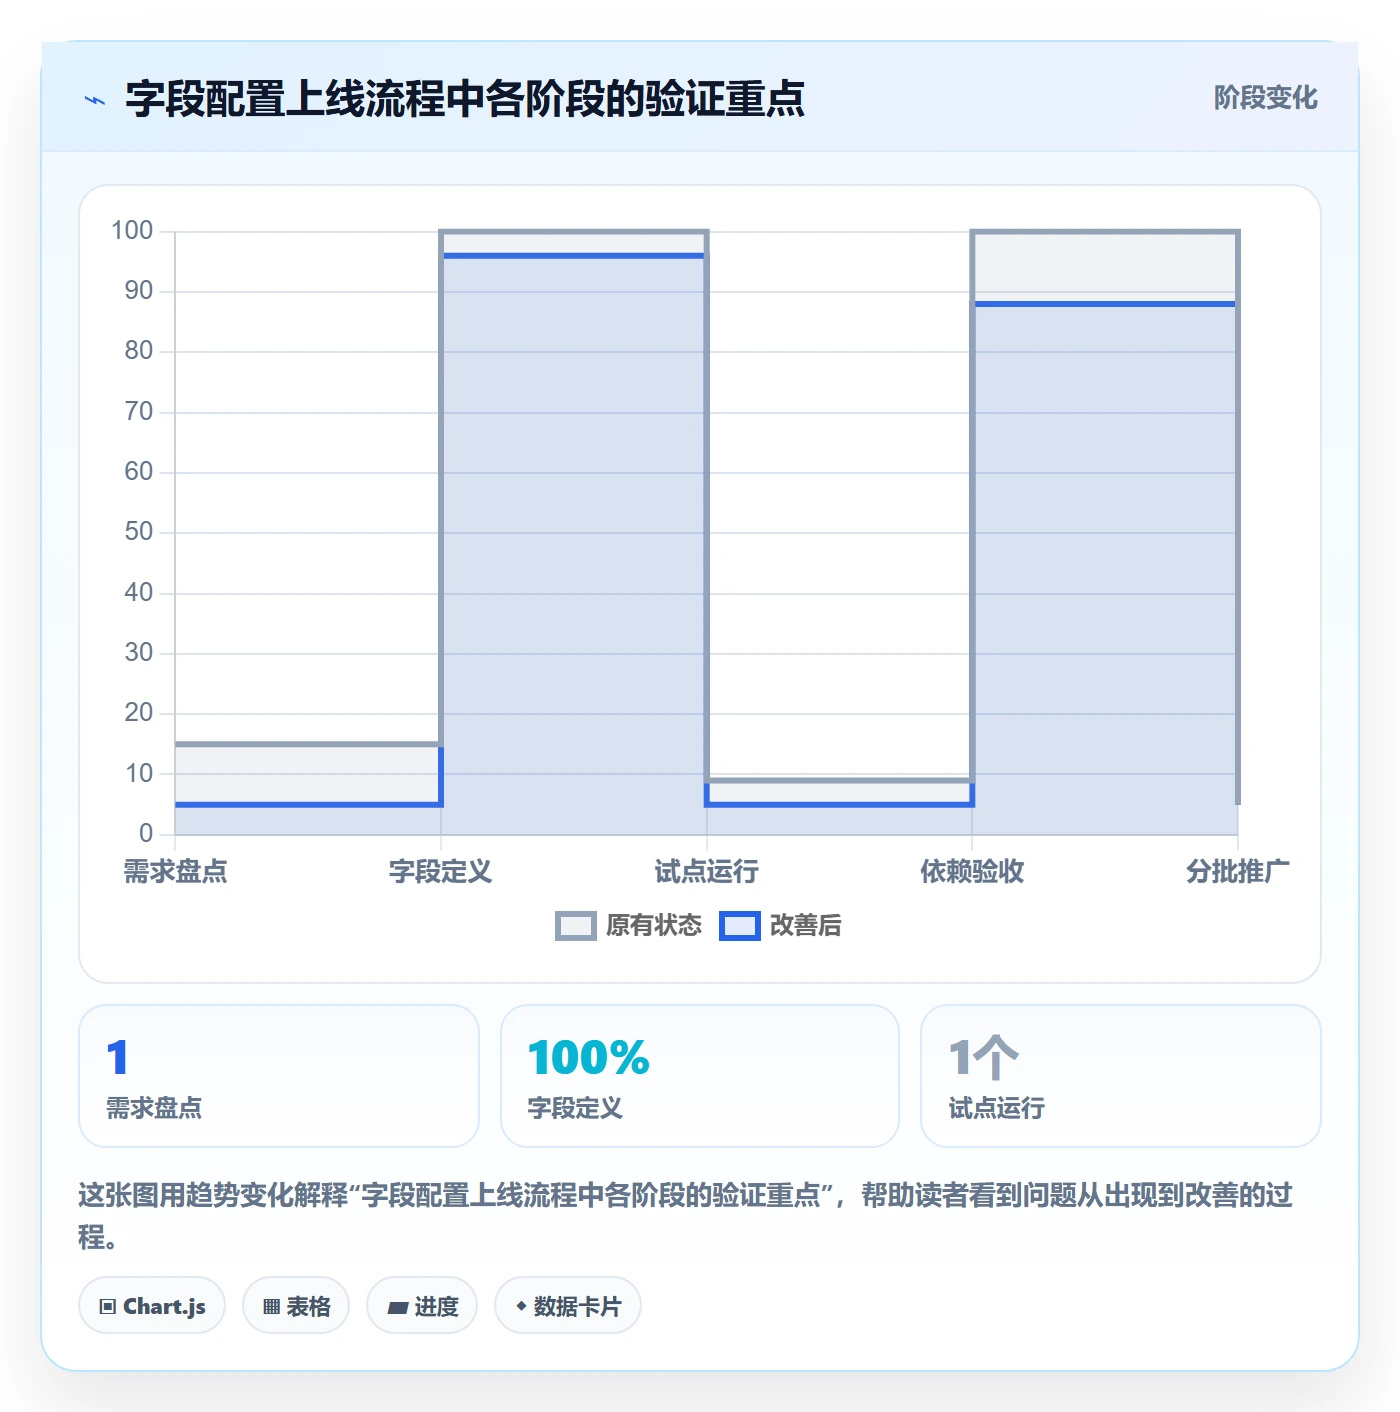Click the 需求盘点 x-axis label
Screen dimensions: 1400x1412
(x=175, y=872)
